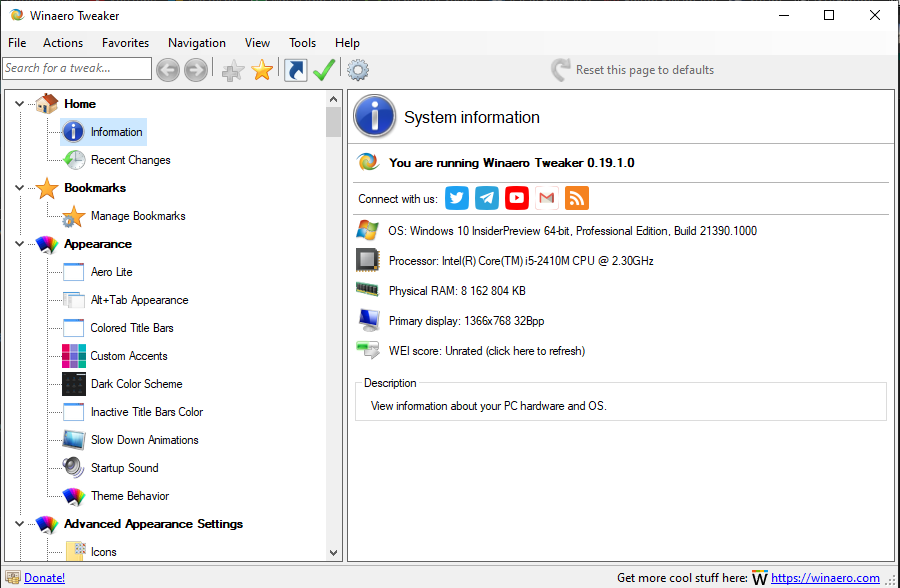Open the Navigation menu
Viewport: 900px width, 588px height.
(197, 42)
